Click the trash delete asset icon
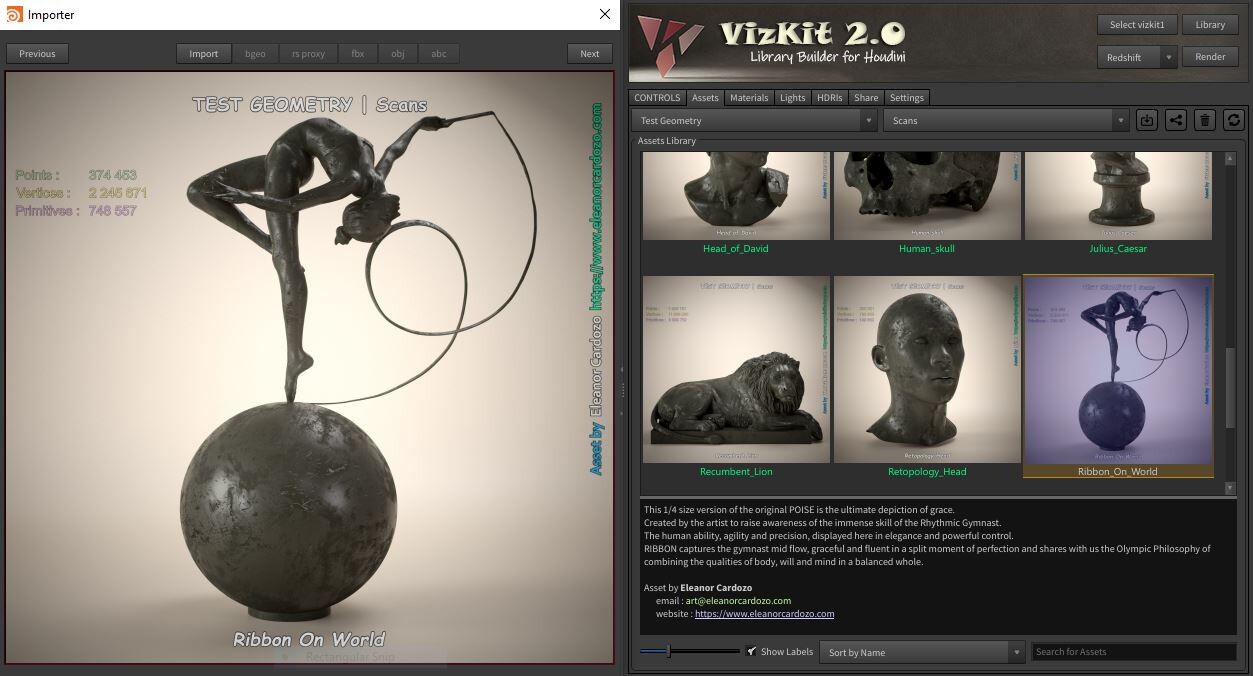 (1205, 120)
